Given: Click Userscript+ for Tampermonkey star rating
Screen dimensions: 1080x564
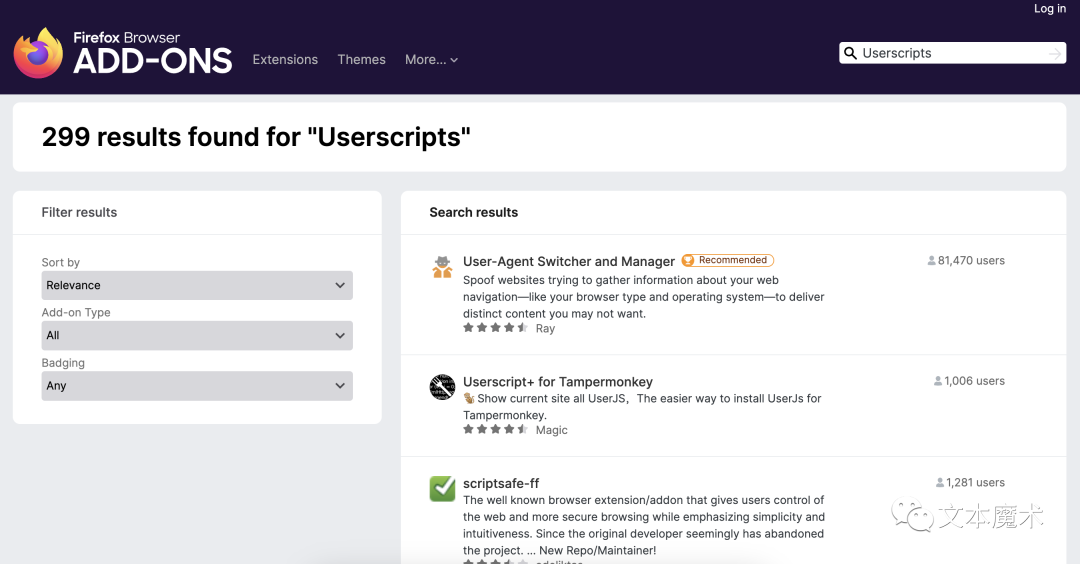Looking at the screenshot, I should click(495, 429).
